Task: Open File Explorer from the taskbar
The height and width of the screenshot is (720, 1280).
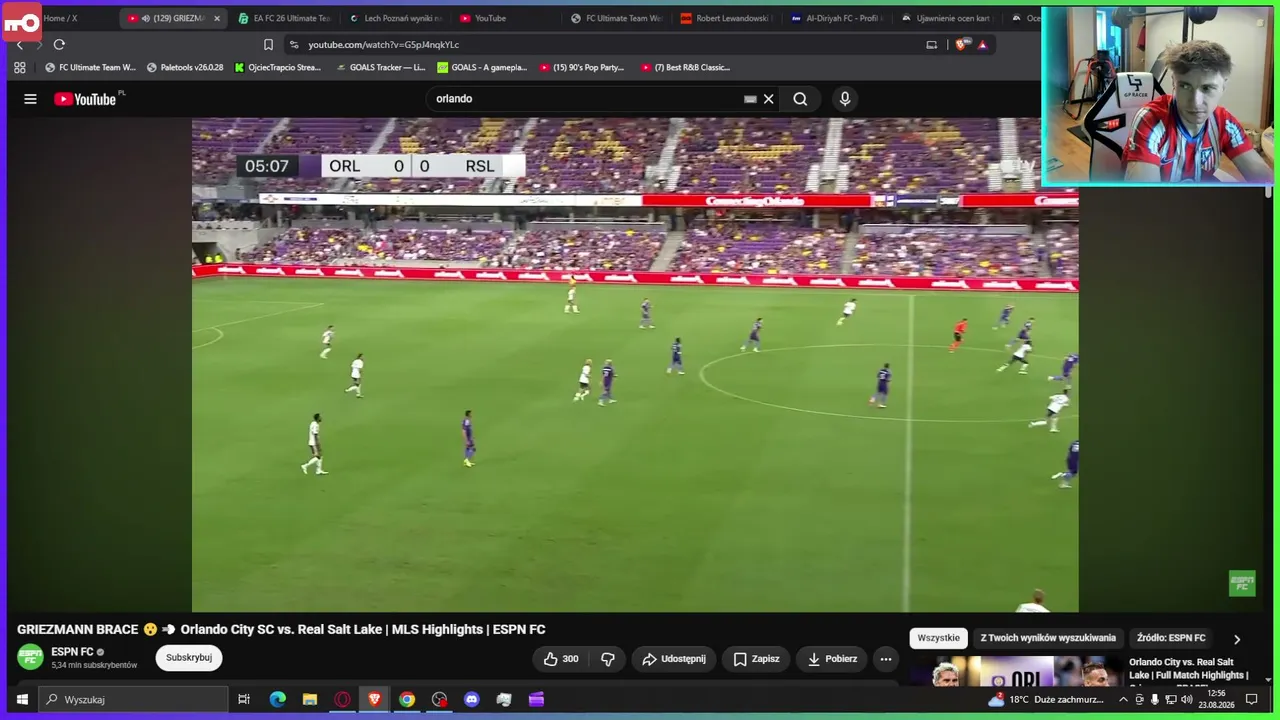Action: 310,699
